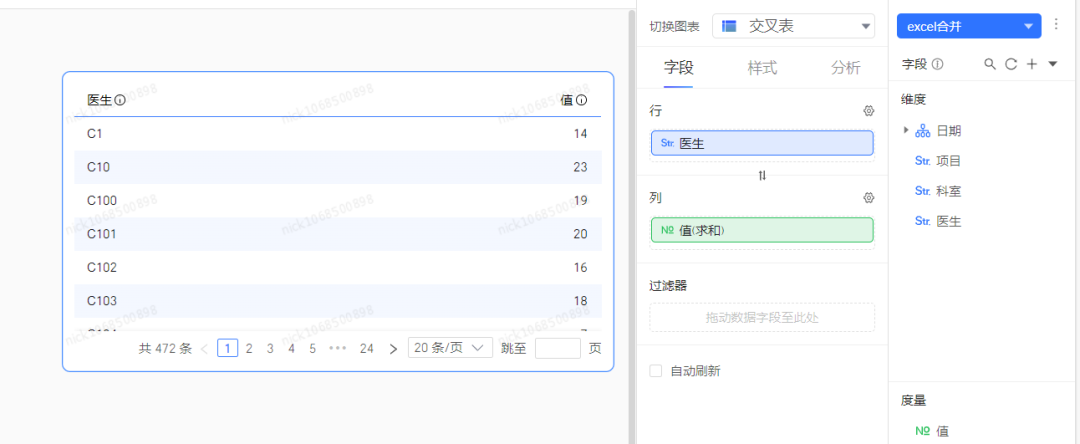1080x444 pixels.
Task: Click the 值 column header
Action: [x=567, y=101]
